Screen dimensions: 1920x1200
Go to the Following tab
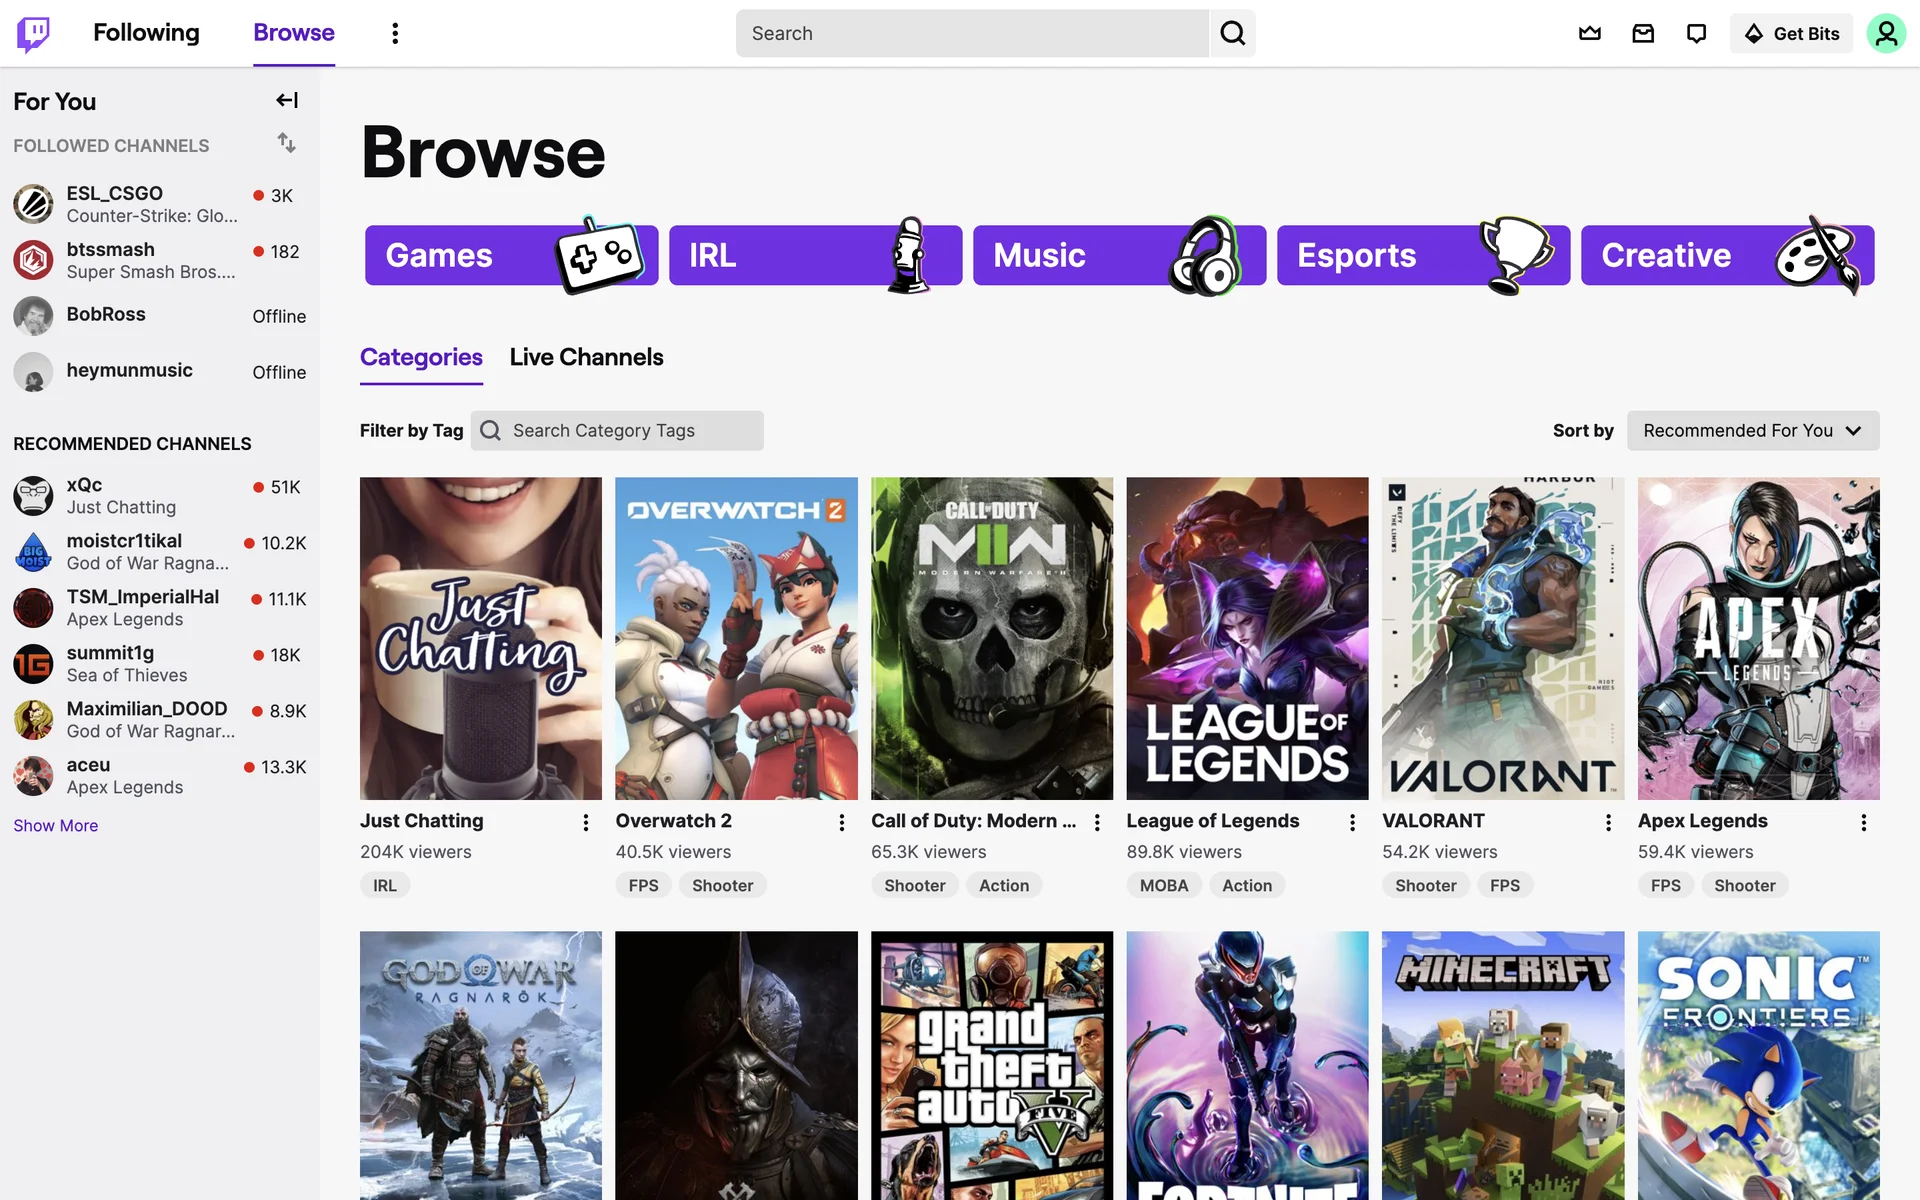coord(146,33)
